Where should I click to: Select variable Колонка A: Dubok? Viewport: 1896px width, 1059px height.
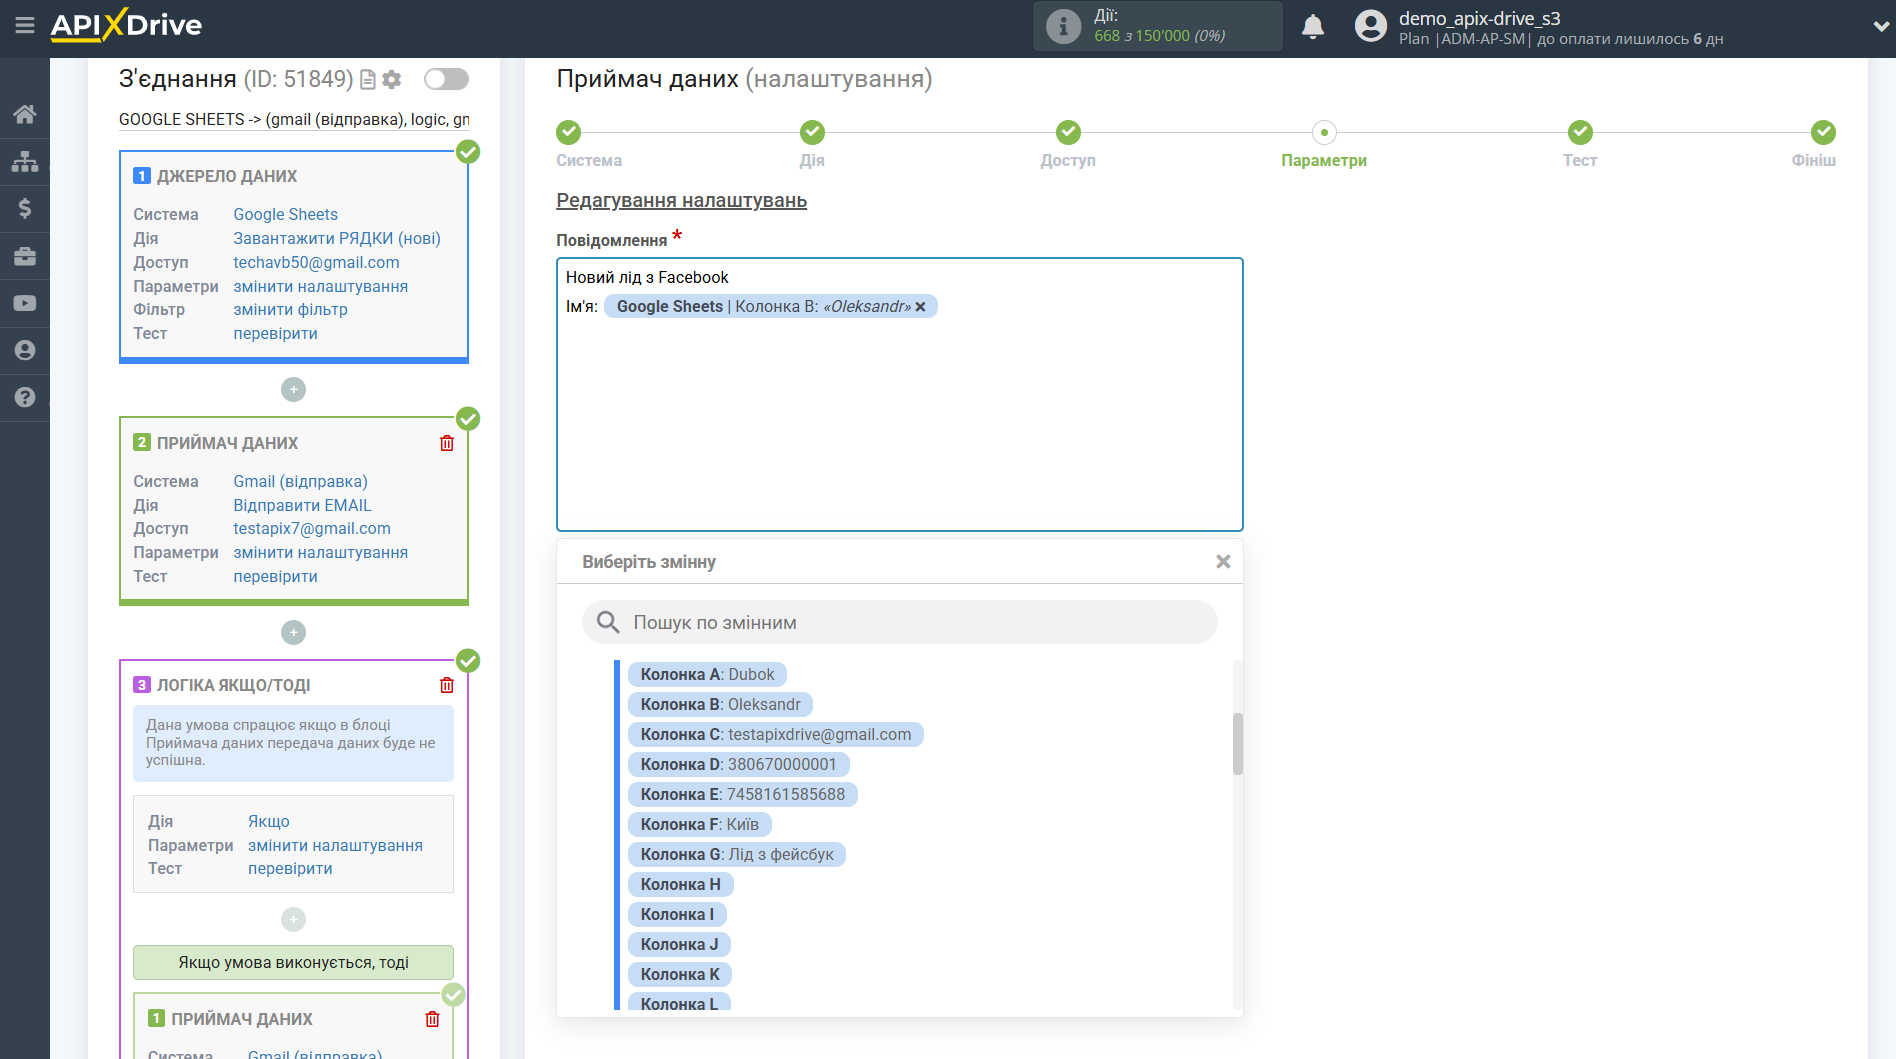[707, 675]
